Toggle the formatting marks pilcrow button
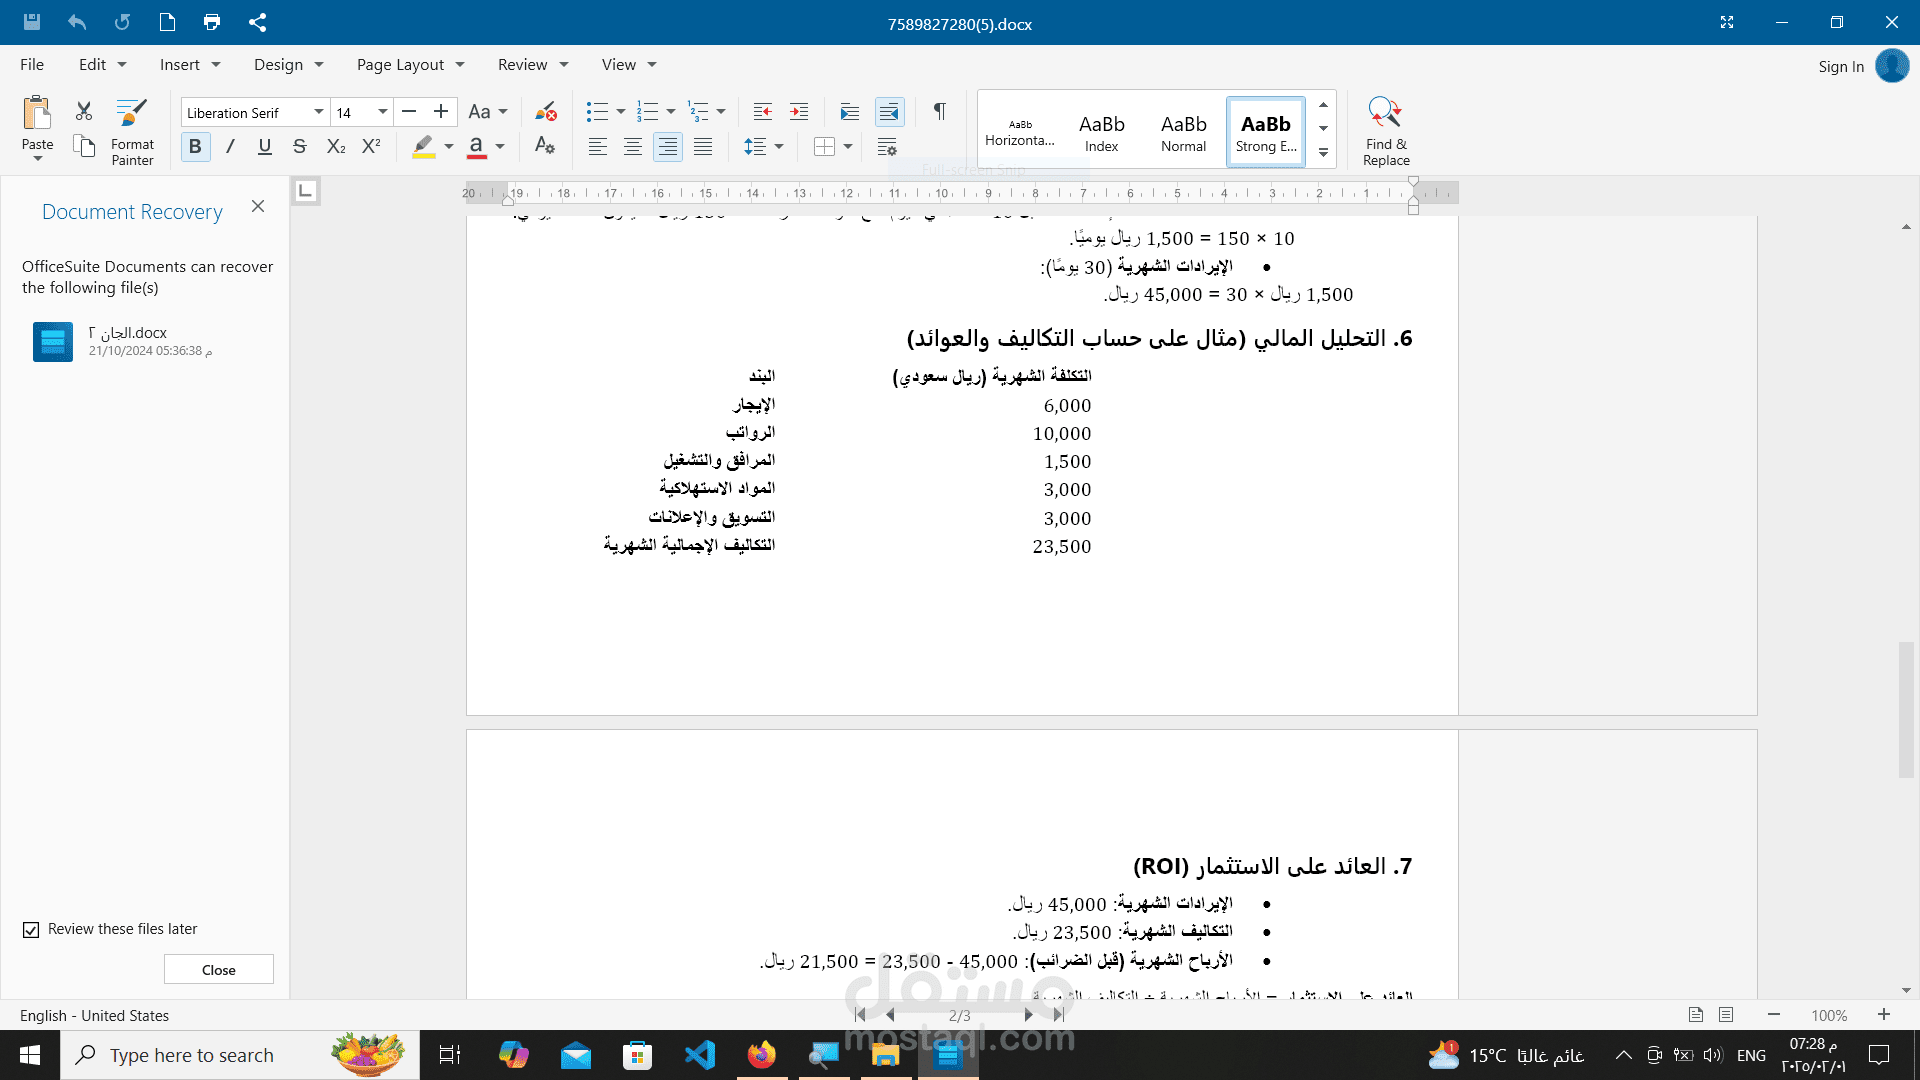The width and height of the screenshot is (1920, 1080). point(940,111)
